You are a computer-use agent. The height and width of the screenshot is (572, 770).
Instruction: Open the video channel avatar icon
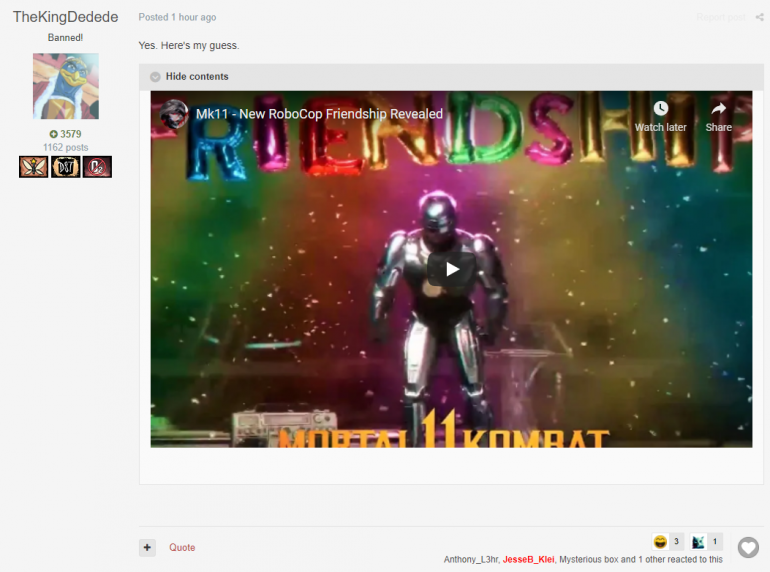click(174, 114)
